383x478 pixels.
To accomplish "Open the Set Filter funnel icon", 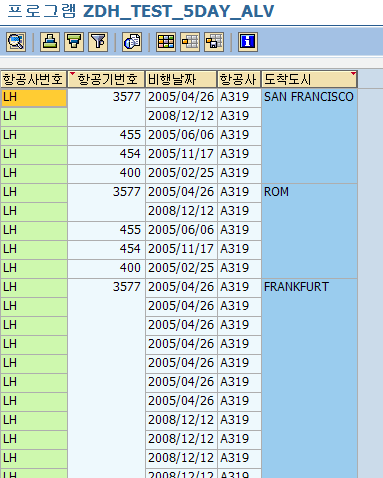I will 98,42.
